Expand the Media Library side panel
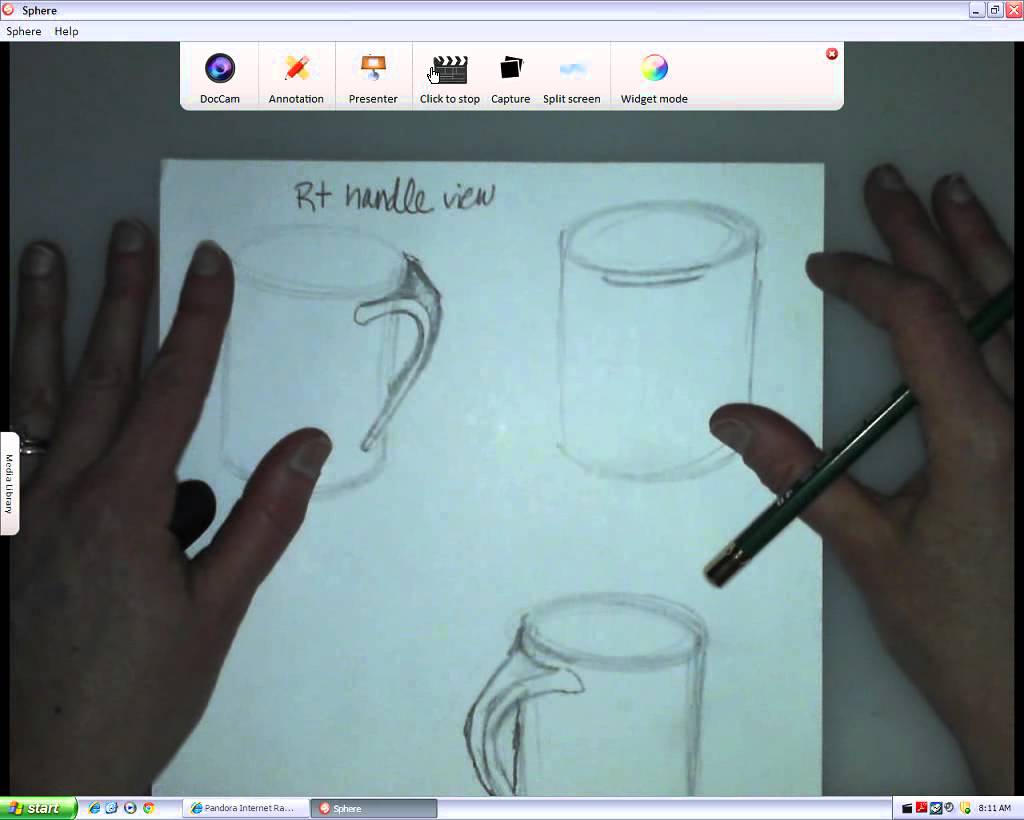Image resolution: width=1024 pixels, height=820 pixels. 11,478
